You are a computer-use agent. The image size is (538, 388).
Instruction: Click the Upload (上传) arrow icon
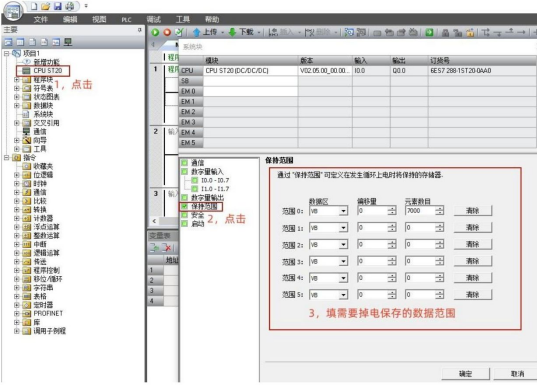click(197, 32)
